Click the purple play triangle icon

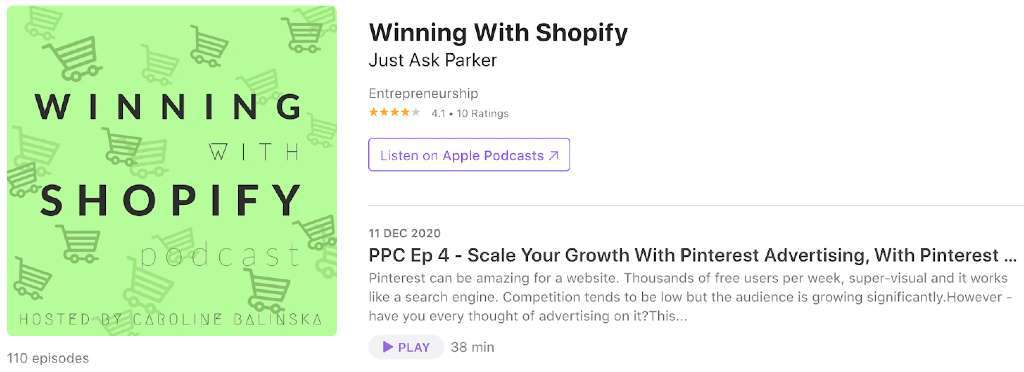388,347
